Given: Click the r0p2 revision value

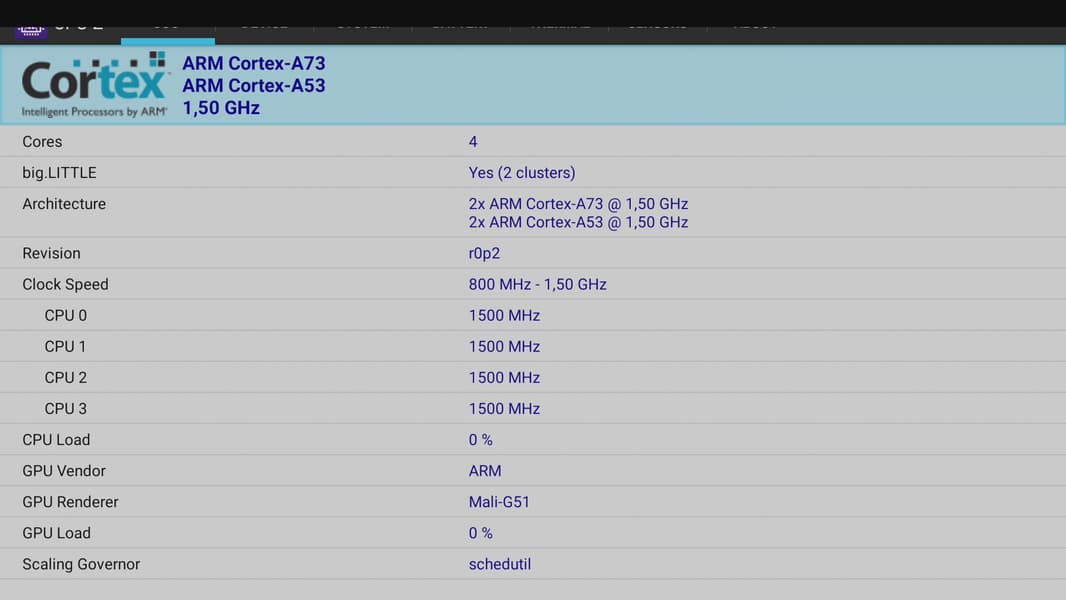Looking at the screenshot, I should (484, 253).
